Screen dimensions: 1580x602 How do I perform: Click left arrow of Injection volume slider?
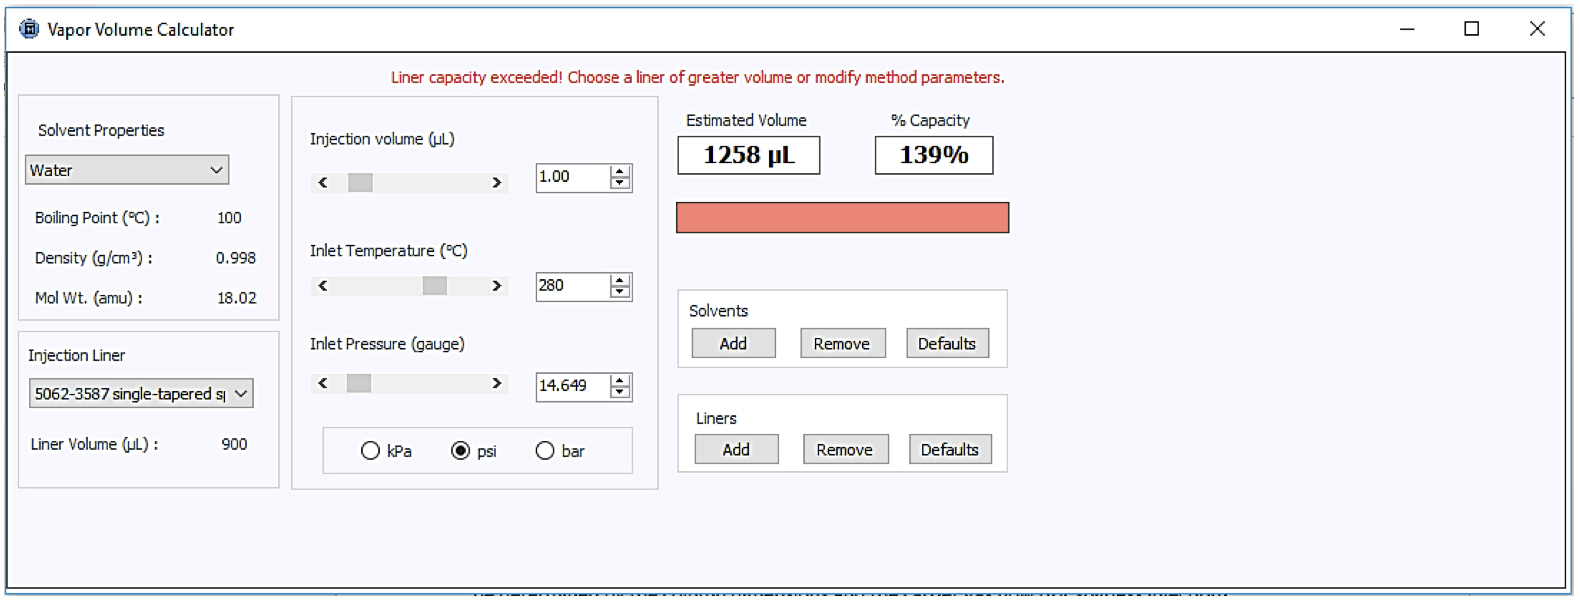coord(323,183)
